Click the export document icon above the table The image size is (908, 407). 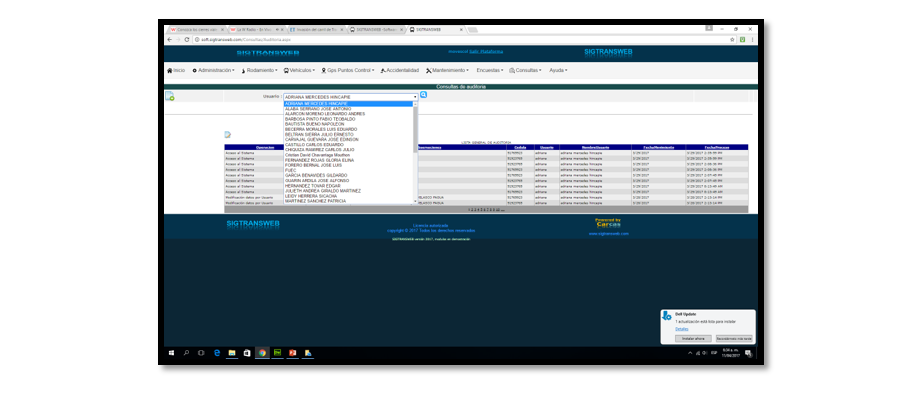tap(228, 135)
